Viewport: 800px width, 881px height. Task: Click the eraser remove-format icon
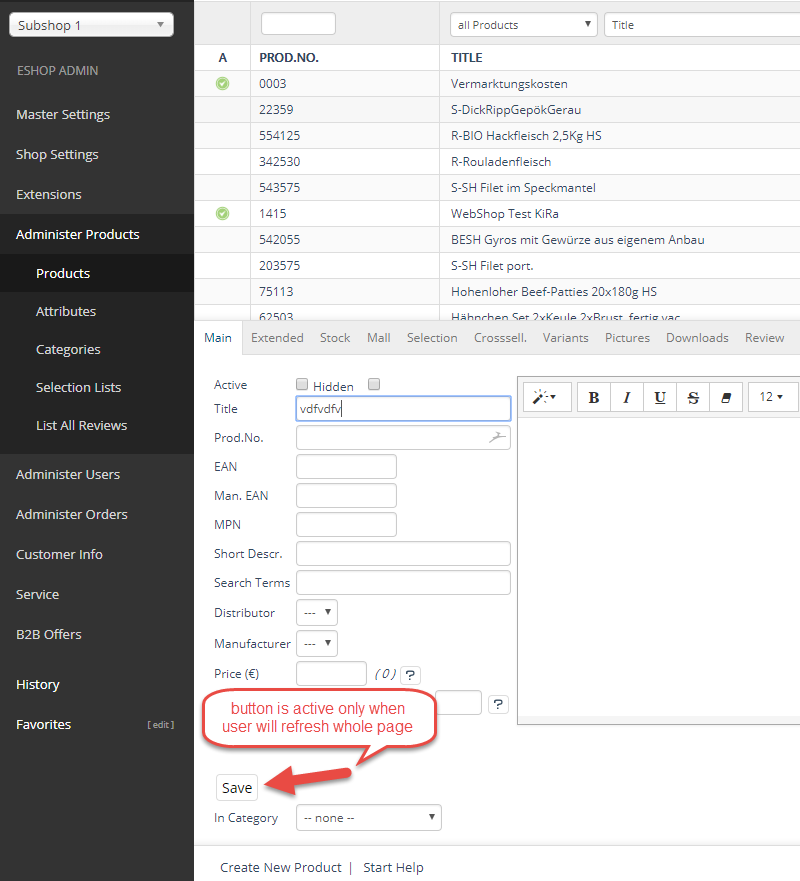(726, 397)
